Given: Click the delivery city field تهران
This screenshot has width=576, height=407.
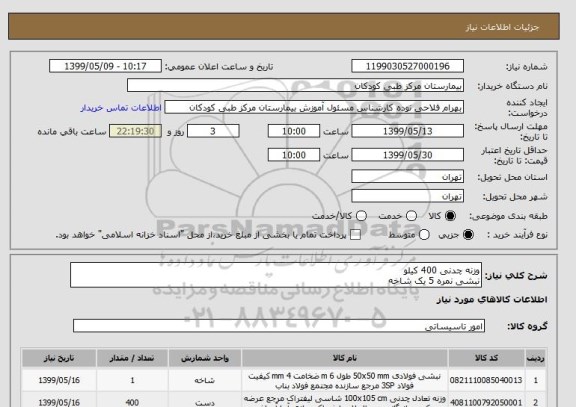Looking at the screenshot, I should 407,196.
